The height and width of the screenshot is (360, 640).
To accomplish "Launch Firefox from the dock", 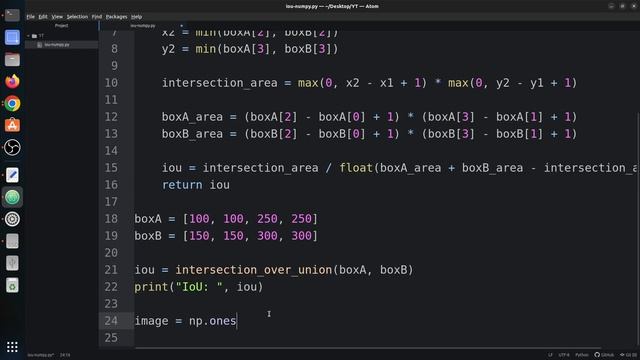I will coord(12,82).
